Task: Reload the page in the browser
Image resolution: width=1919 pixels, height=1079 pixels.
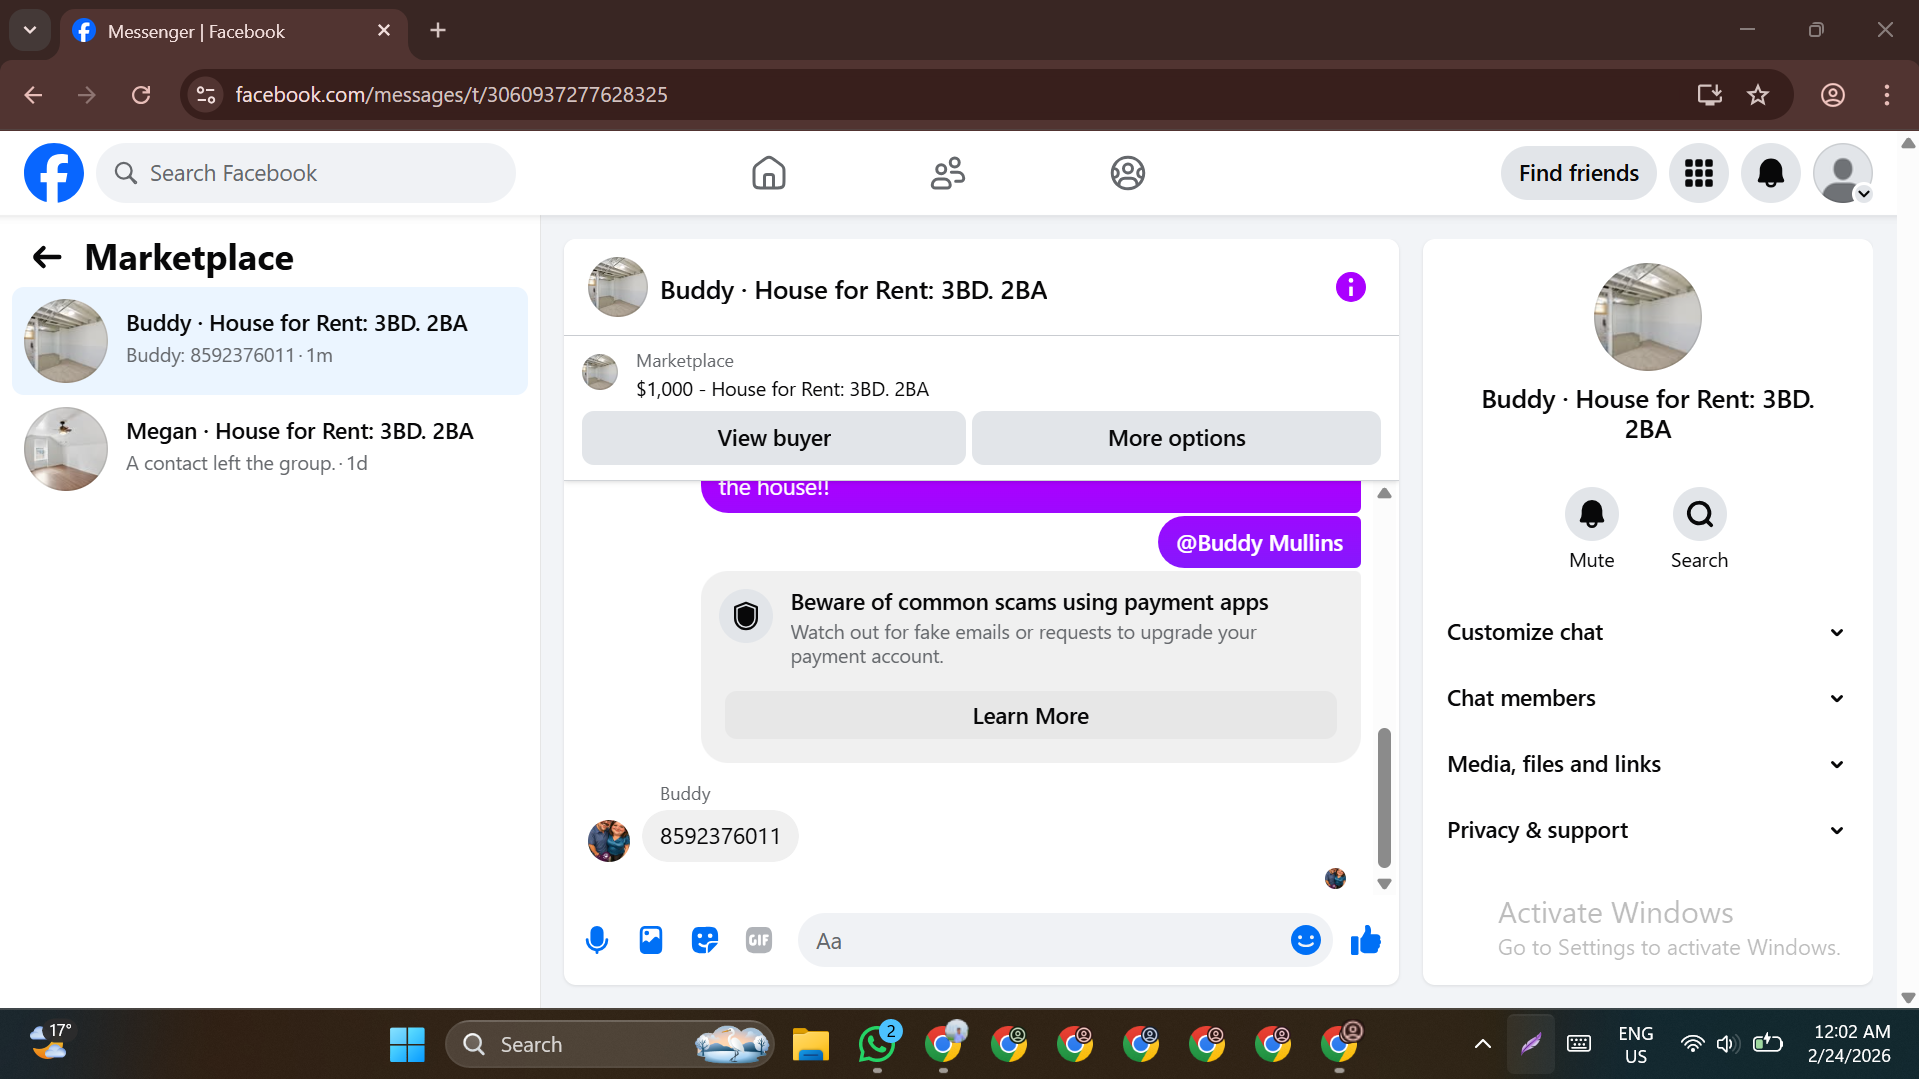Action: click(141, 95)
